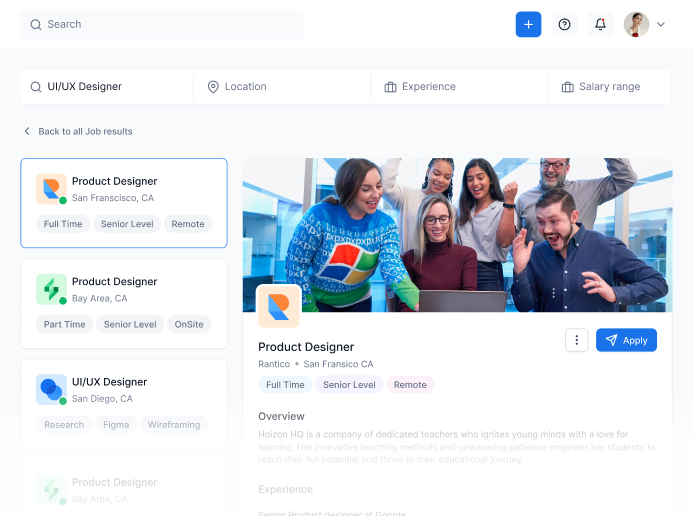Open the Location filter
This screenshot has height=516, width=693.
pos(282,87)
